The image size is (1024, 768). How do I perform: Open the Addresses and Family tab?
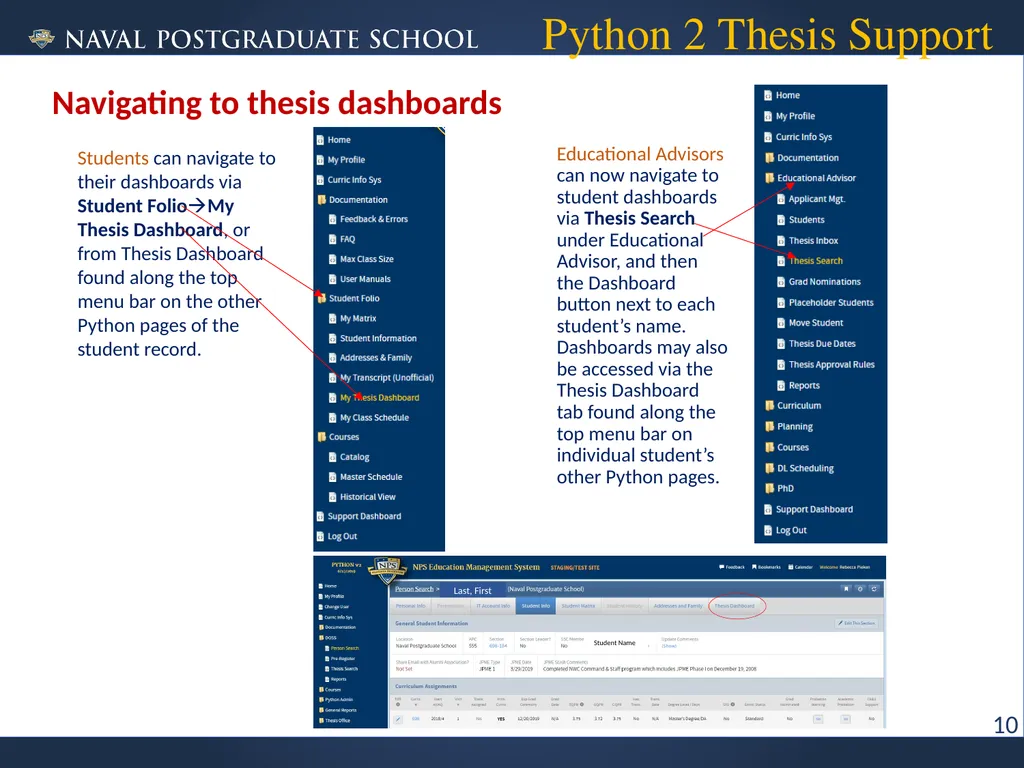point(678,606)
